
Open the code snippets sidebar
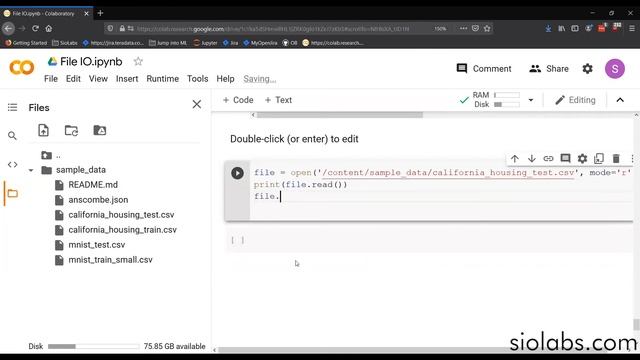point(12,164)
